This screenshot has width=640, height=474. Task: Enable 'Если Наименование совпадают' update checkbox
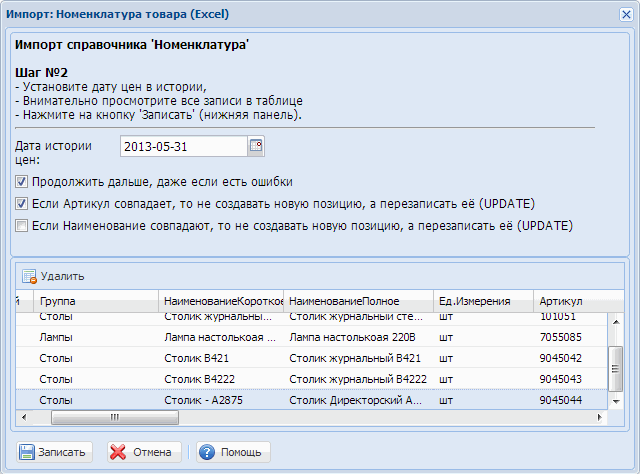pos(22,226)
